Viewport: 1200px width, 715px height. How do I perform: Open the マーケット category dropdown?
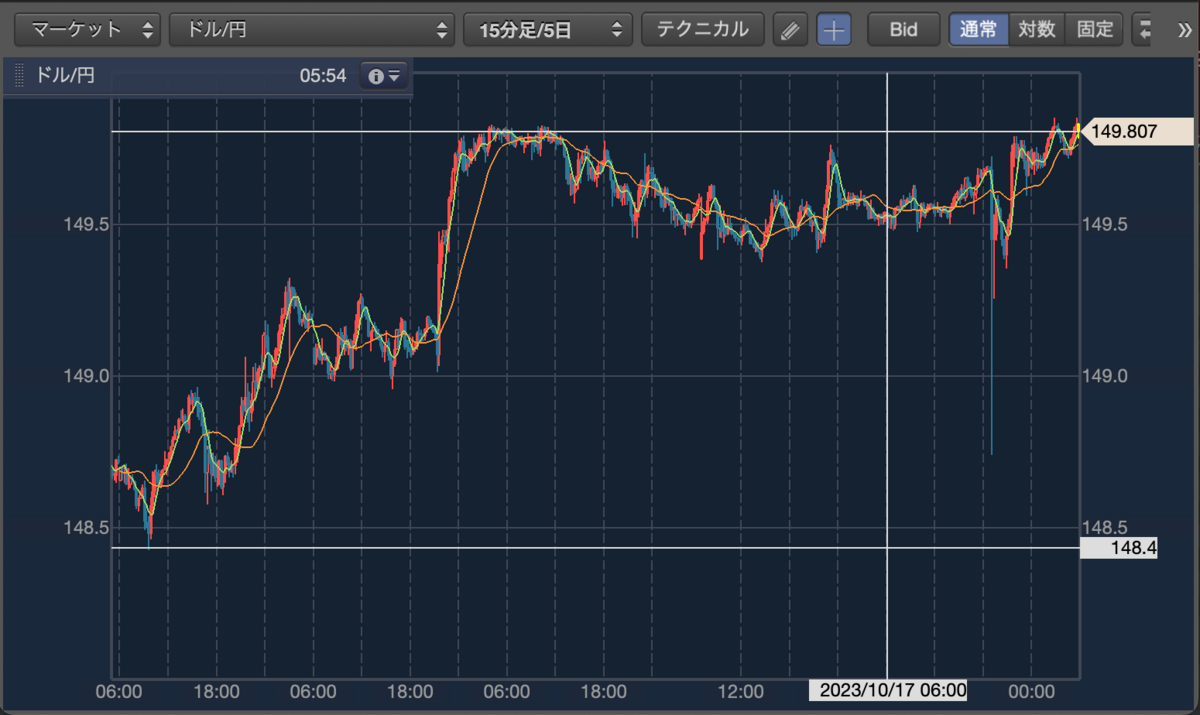tap(88, 29)
